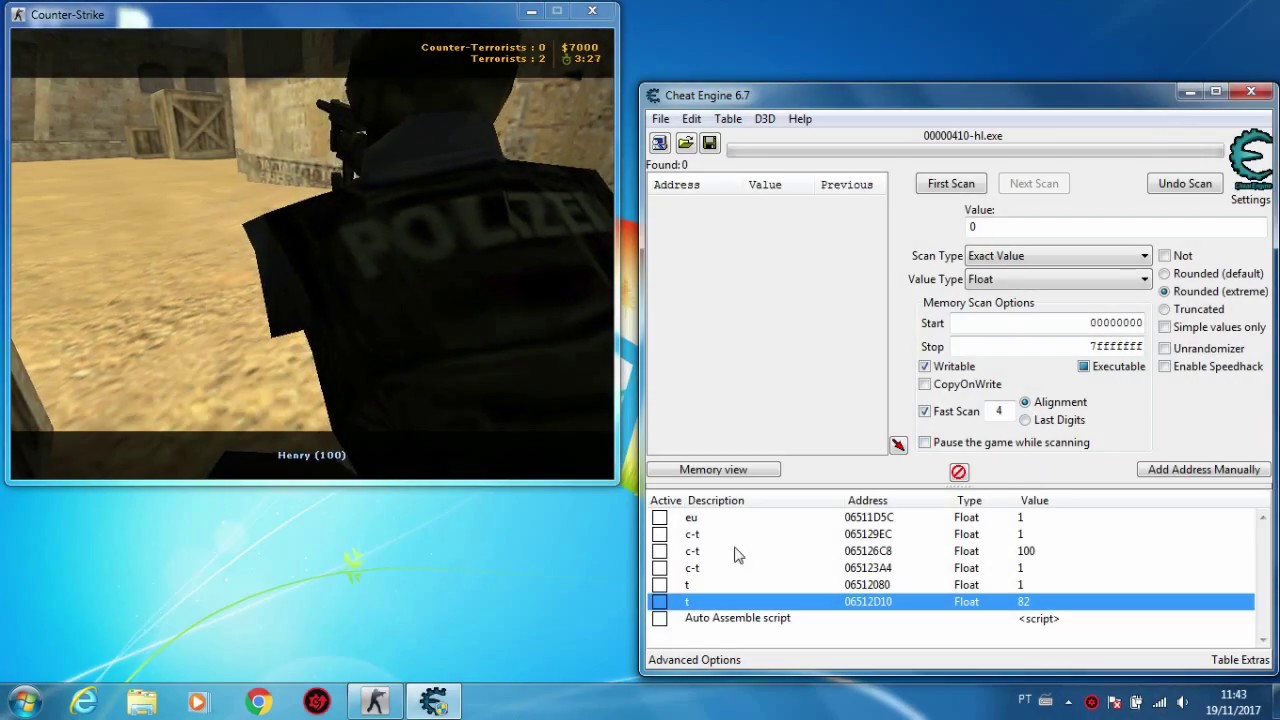The height and width of the screenshot is (720, 1280).
Task: Toggle the Not checkbox
Action: click(x=1164, y=256)
